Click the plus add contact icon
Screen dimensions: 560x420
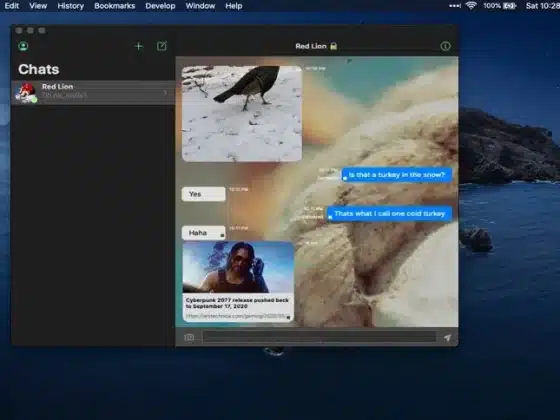139,46
